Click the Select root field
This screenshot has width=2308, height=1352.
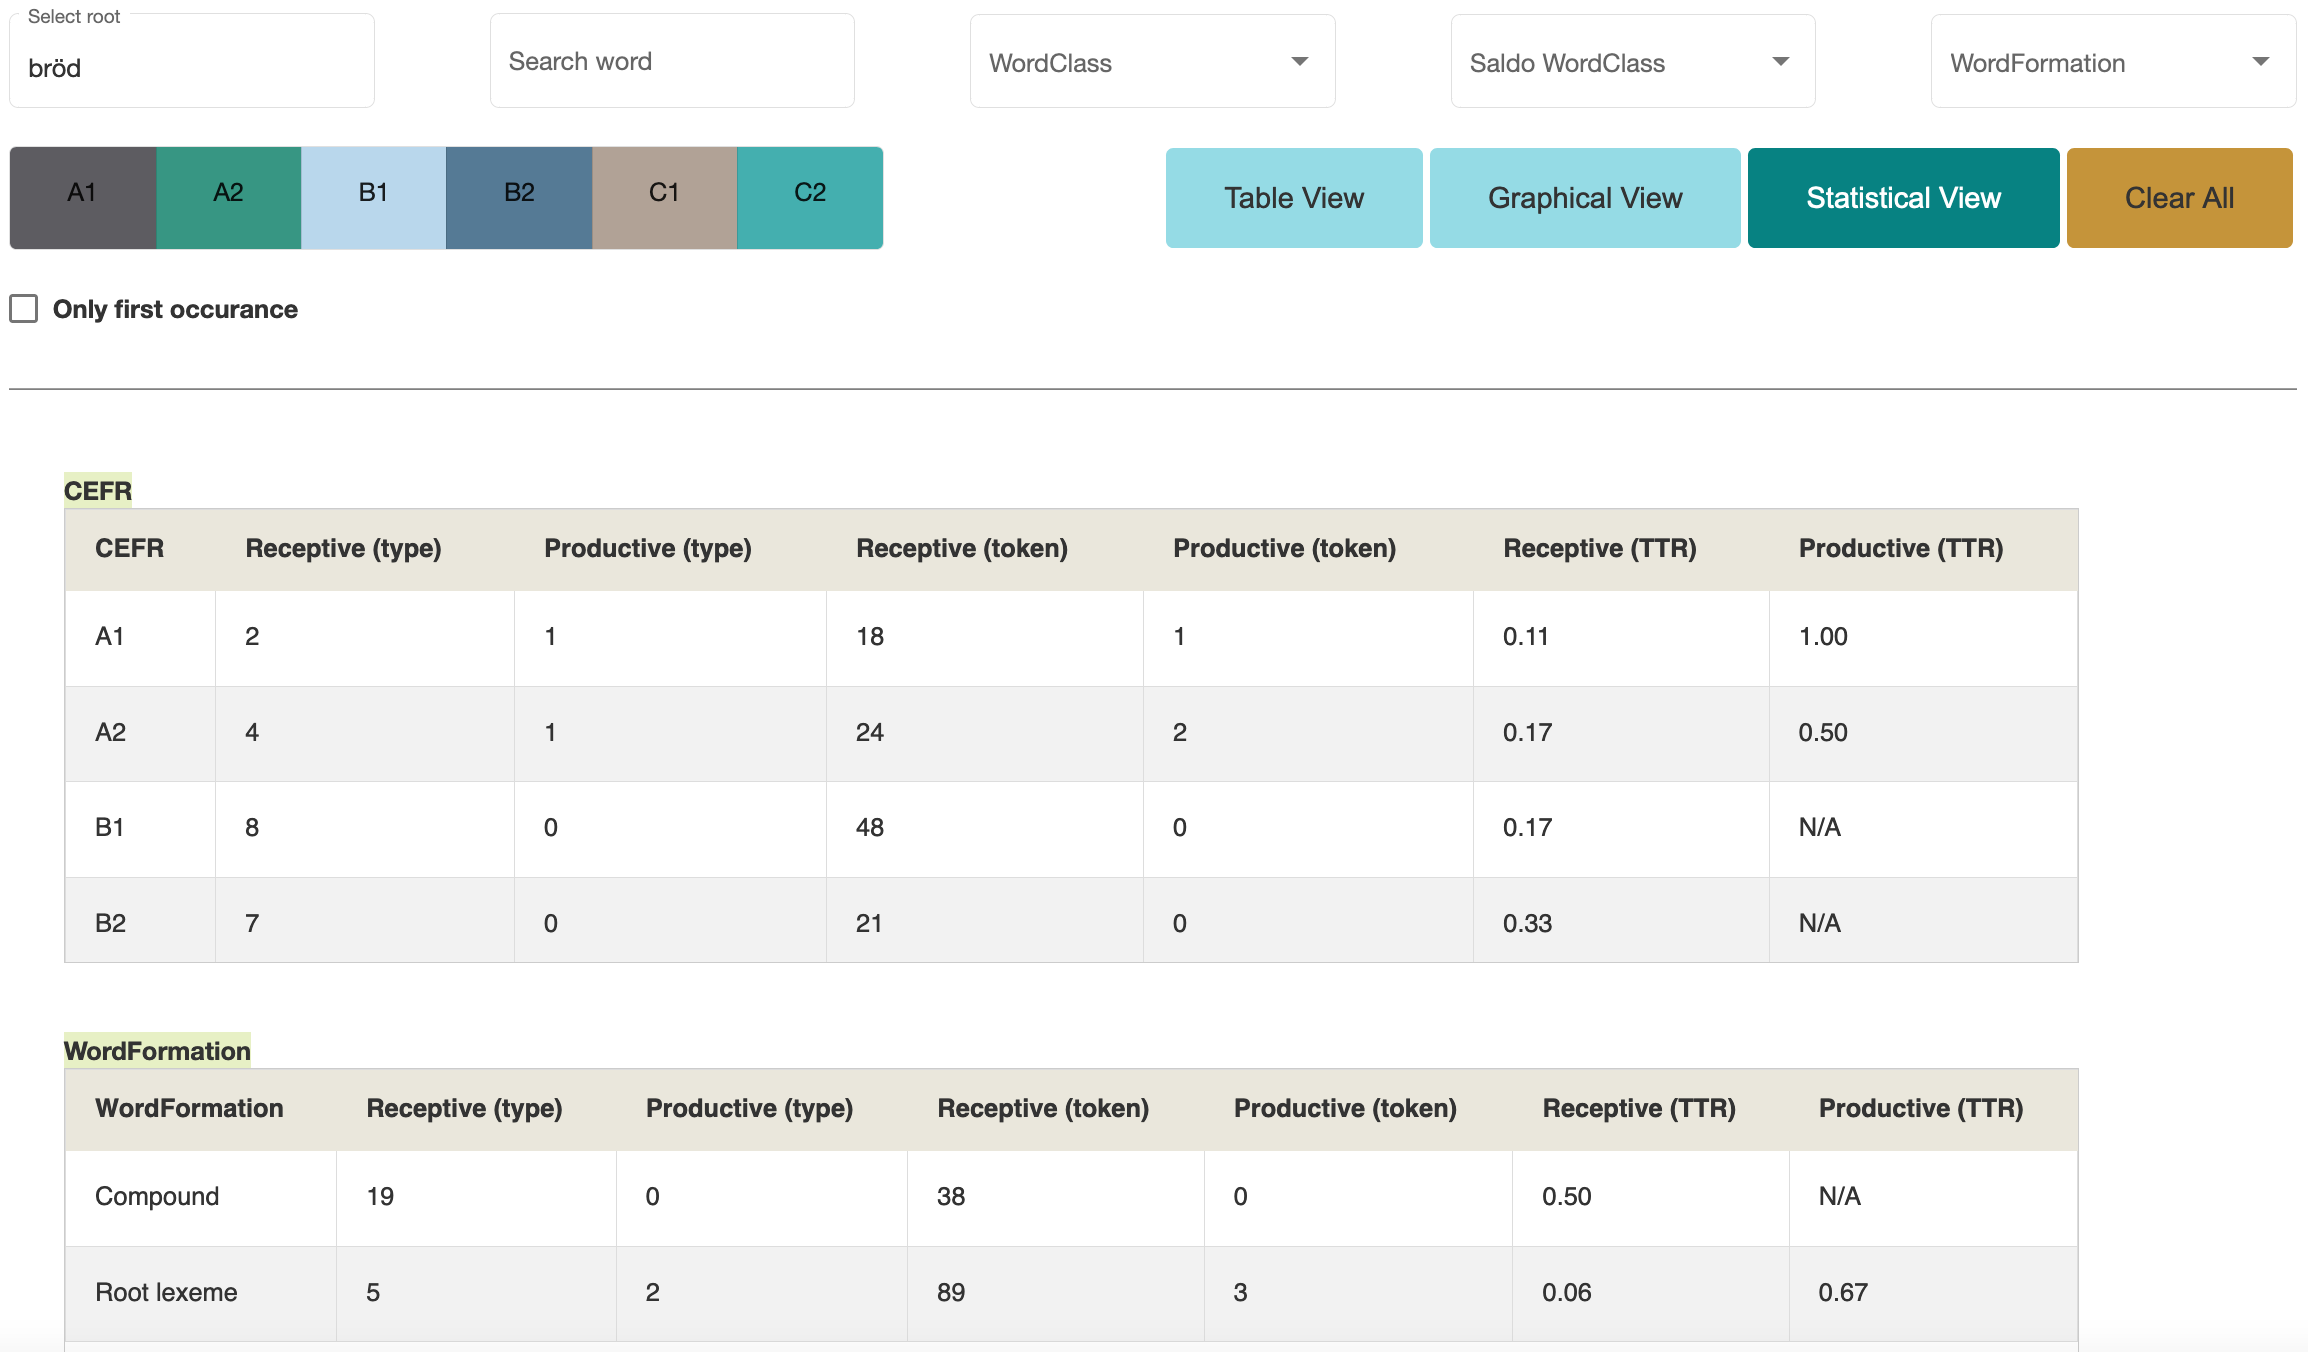click(191, 68)
